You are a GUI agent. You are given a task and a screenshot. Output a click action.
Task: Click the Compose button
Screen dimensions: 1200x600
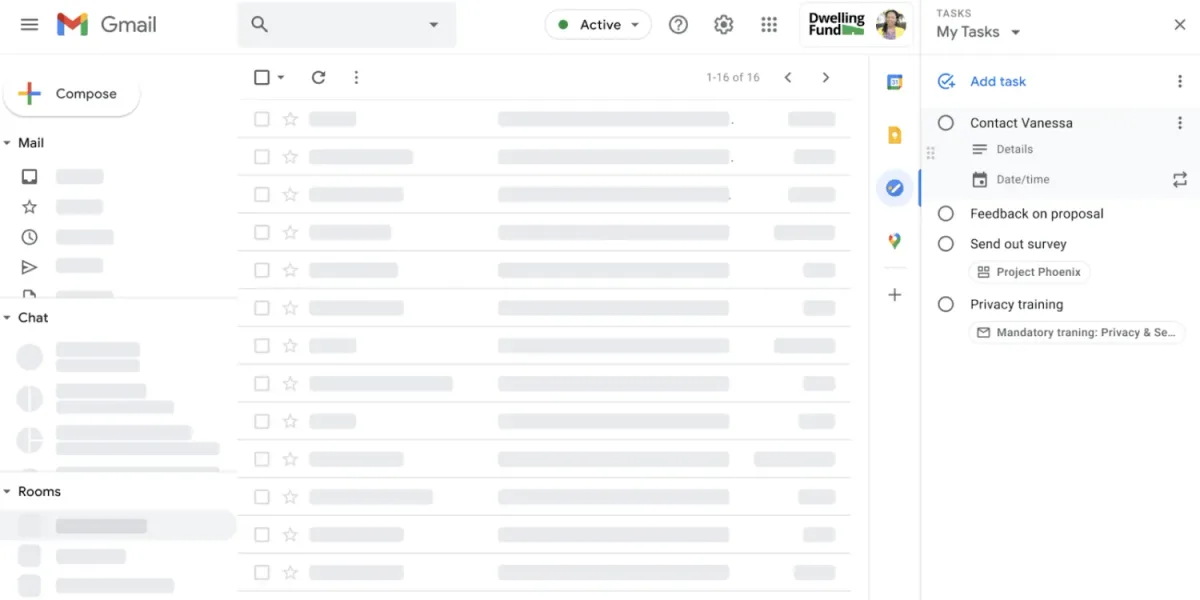71,93
